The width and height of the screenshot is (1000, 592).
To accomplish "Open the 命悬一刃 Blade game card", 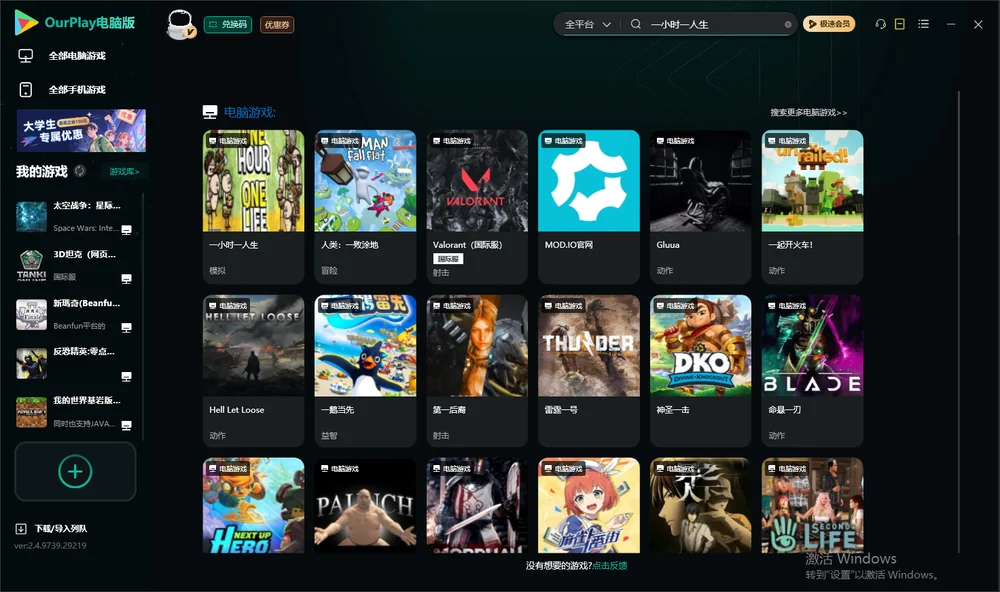I will 812,371.
